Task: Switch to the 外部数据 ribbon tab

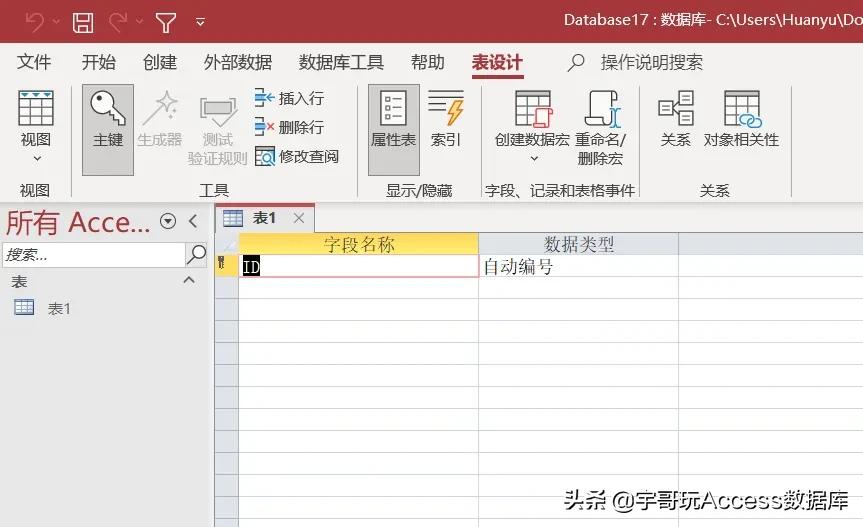Action: [238, 62]
